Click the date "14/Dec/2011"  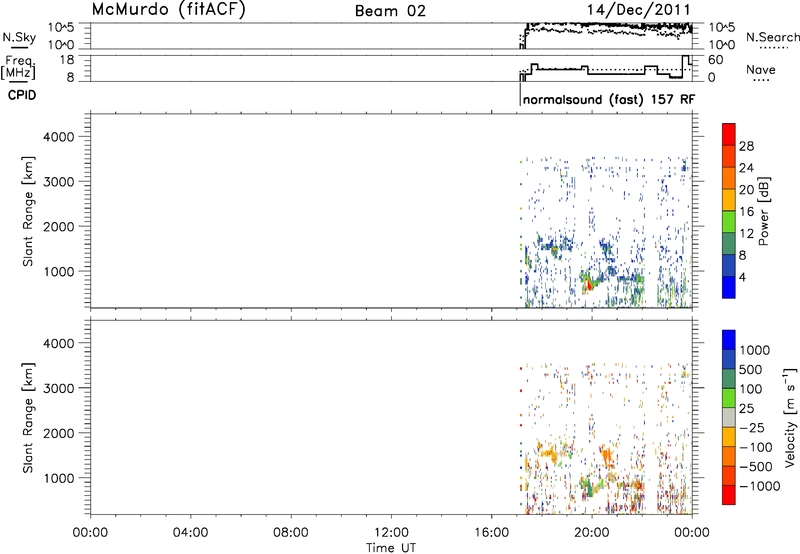click(639, 10)
